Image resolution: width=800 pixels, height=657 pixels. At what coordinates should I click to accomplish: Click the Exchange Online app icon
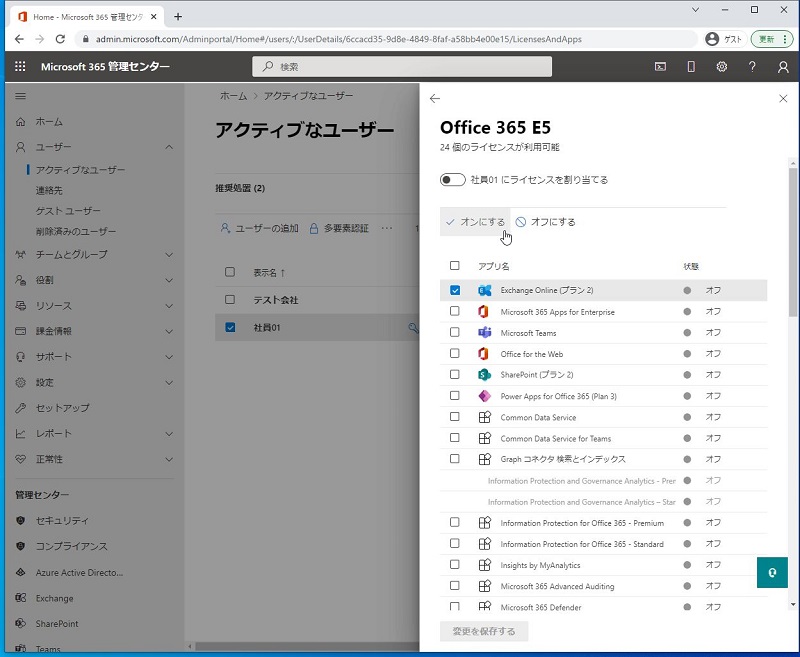pos(485,290)
